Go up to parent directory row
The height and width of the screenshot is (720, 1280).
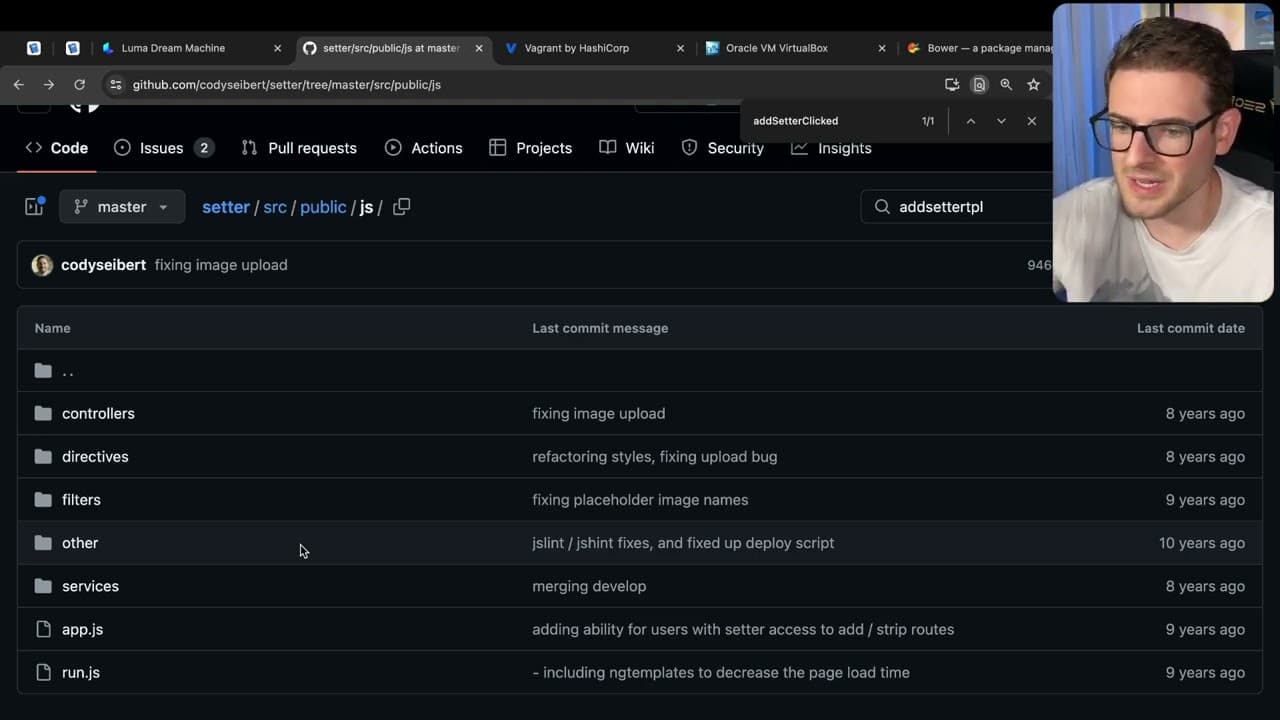click(x=640, y=371)
